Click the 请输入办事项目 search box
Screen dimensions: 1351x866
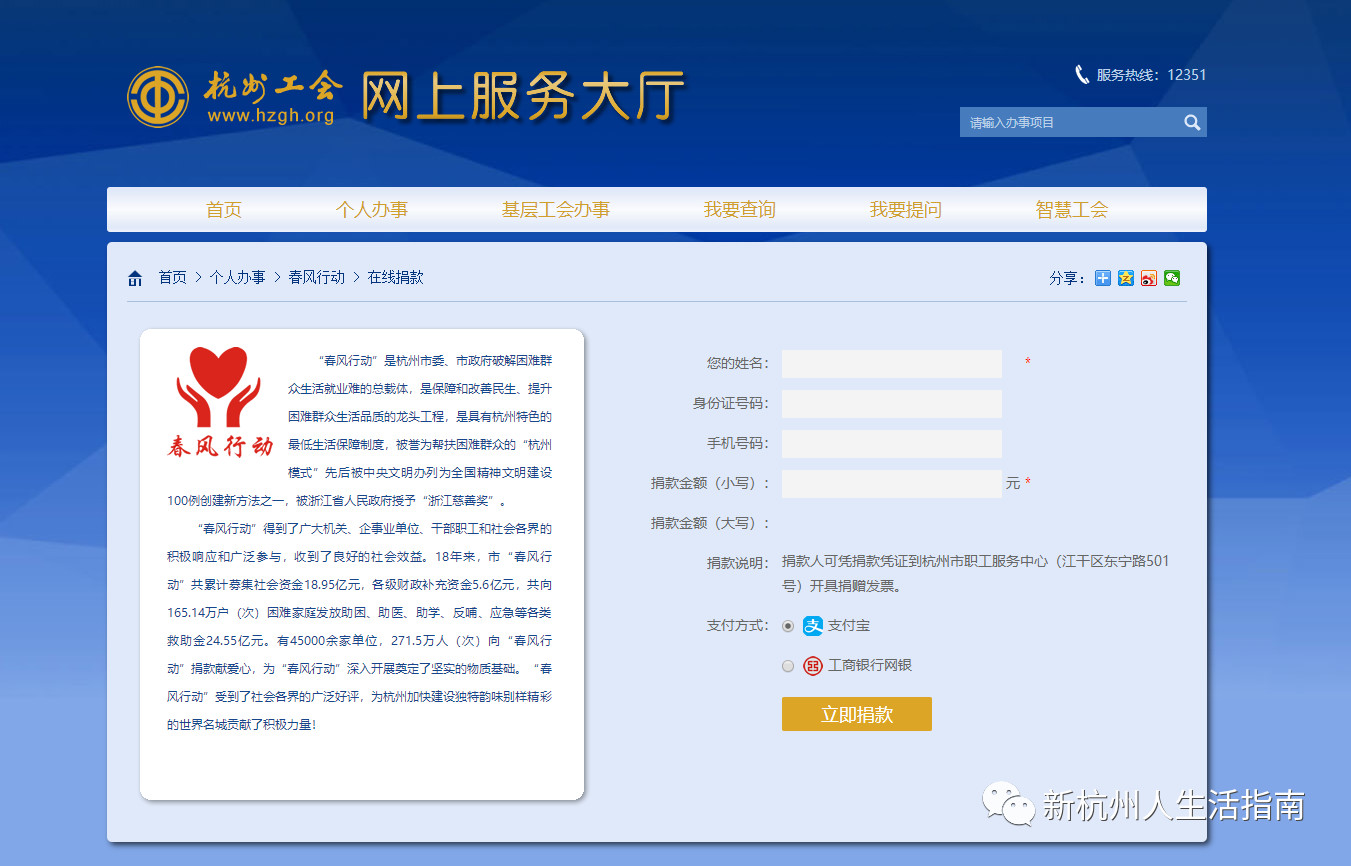pos(1068,122)
